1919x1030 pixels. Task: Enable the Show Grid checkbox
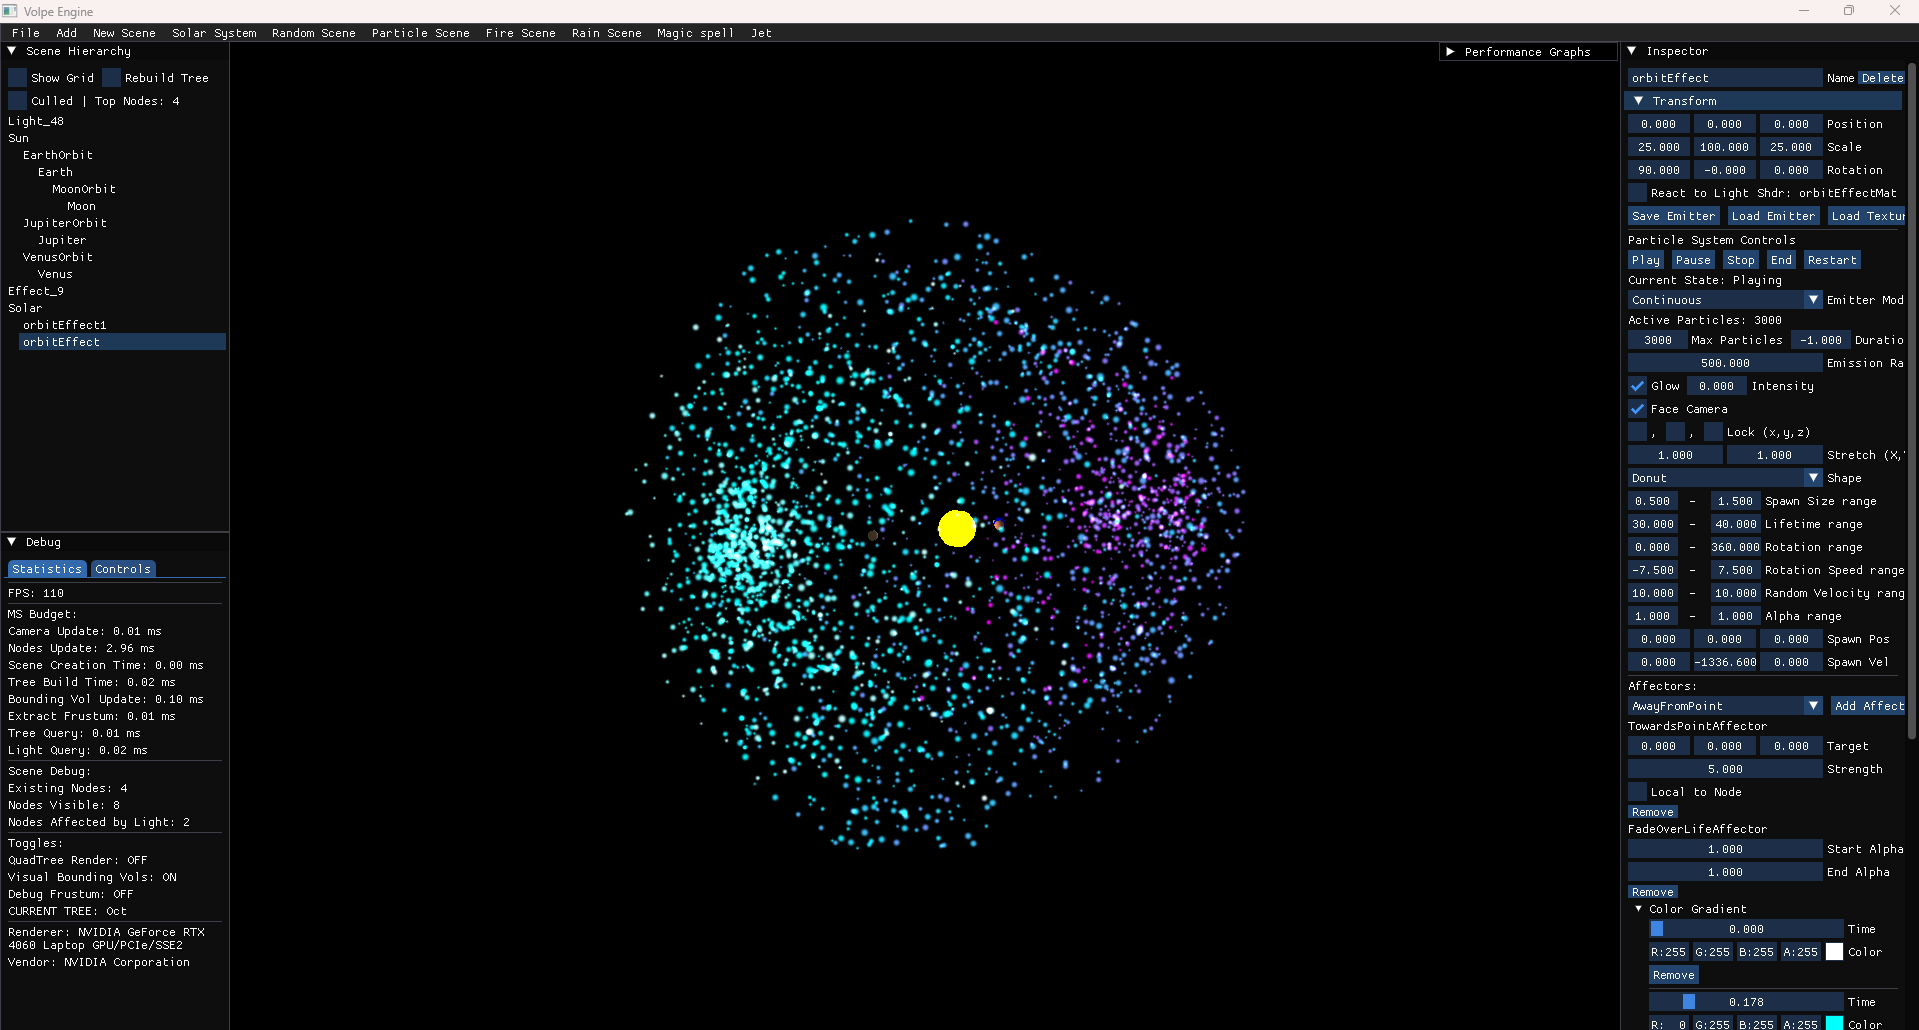[16, 76]
